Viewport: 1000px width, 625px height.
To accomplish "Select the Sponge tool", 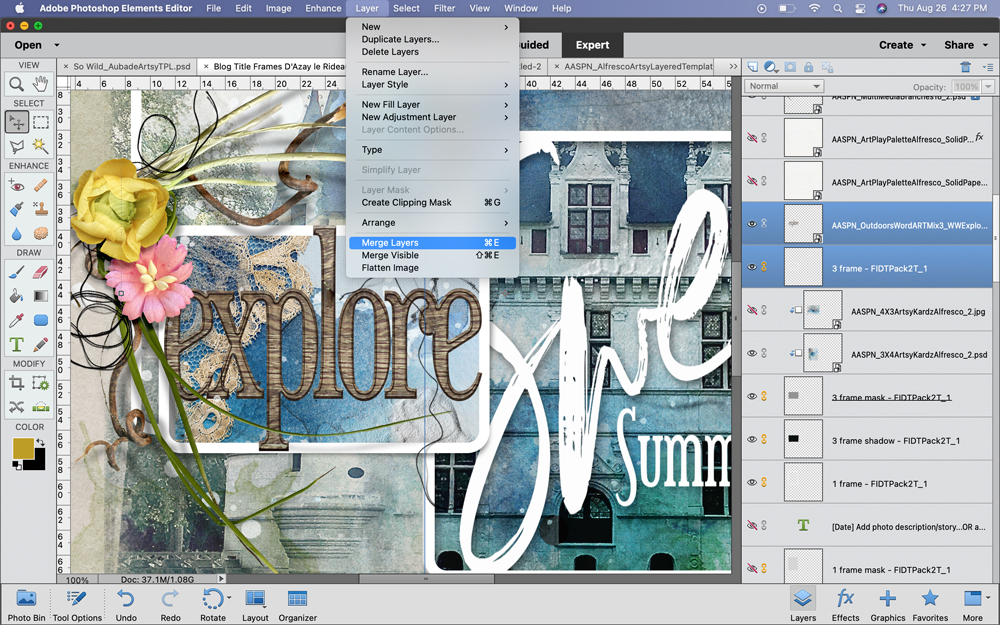I will [x=41, y=233].
